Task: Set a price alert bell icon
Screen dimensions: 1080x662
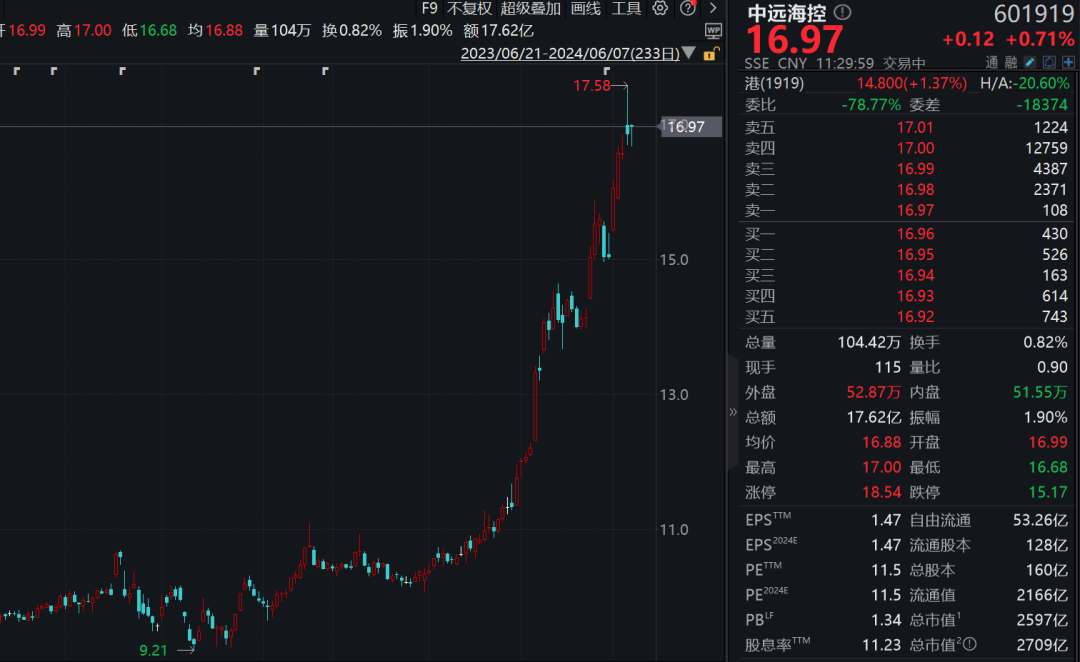Action: click(1049, 63)
